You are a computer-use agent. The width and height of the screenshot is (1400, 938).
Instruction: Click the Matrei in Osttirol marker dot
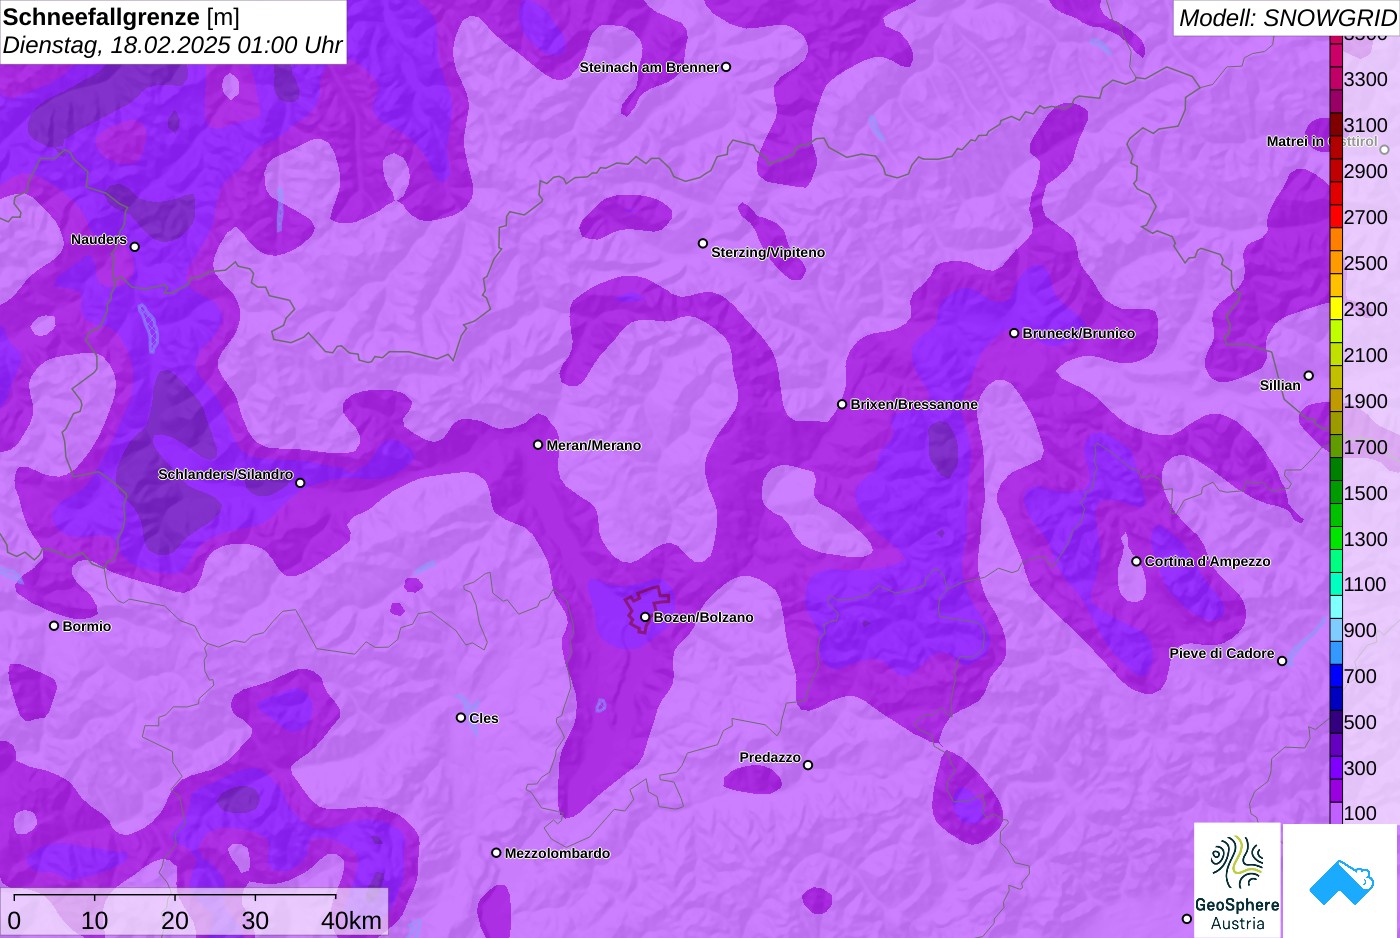[x=1385, y=150]
